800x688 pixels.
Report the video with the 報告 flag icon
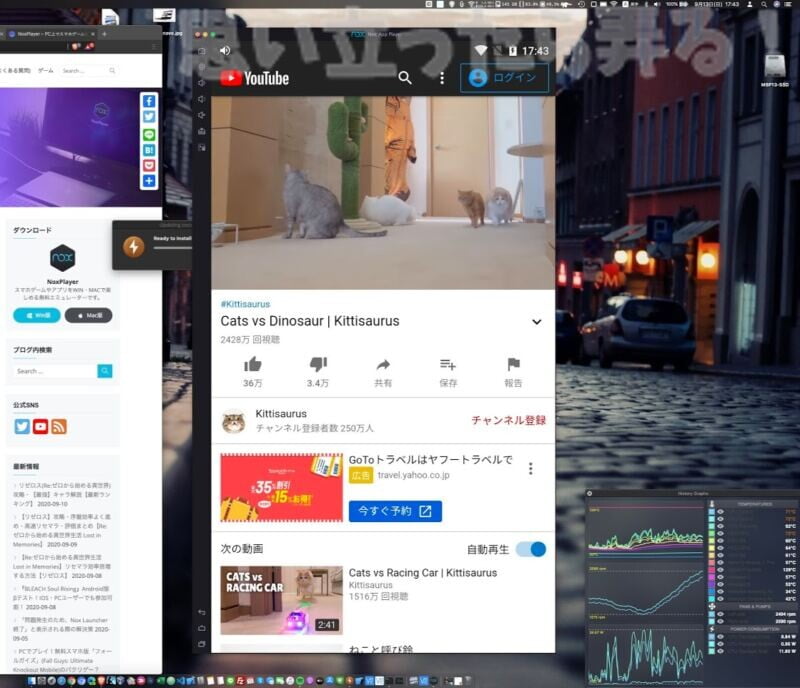[513, 364]
